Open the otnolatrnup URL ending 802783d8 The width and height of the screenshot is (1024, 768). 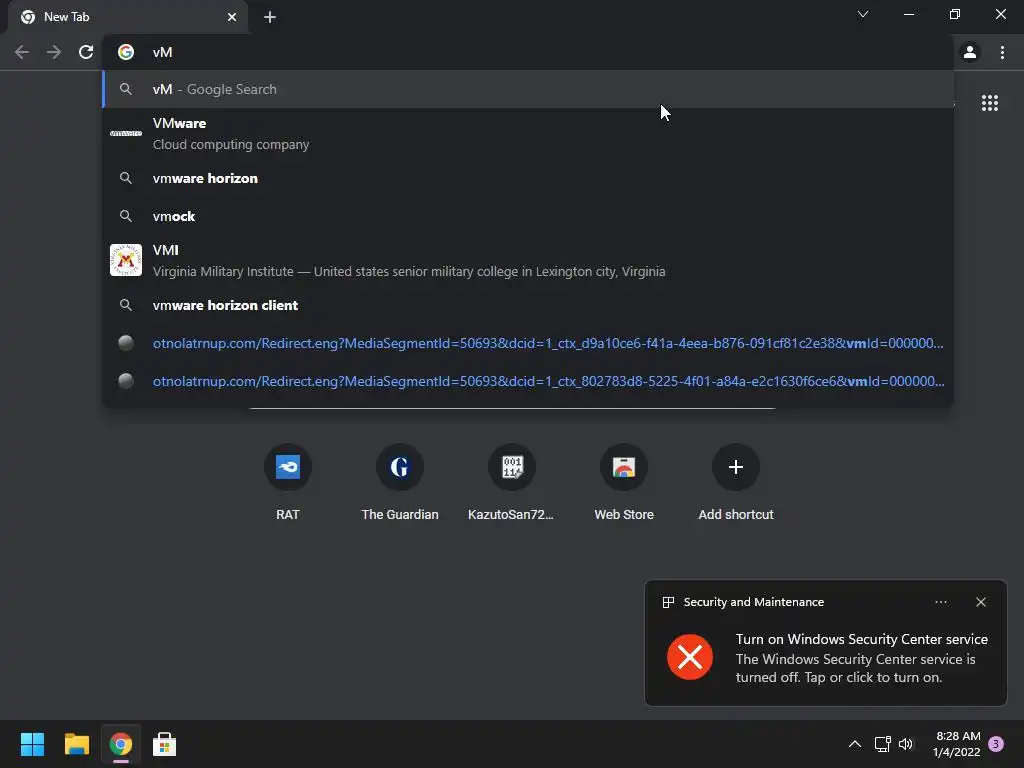[x=528, y=381]
